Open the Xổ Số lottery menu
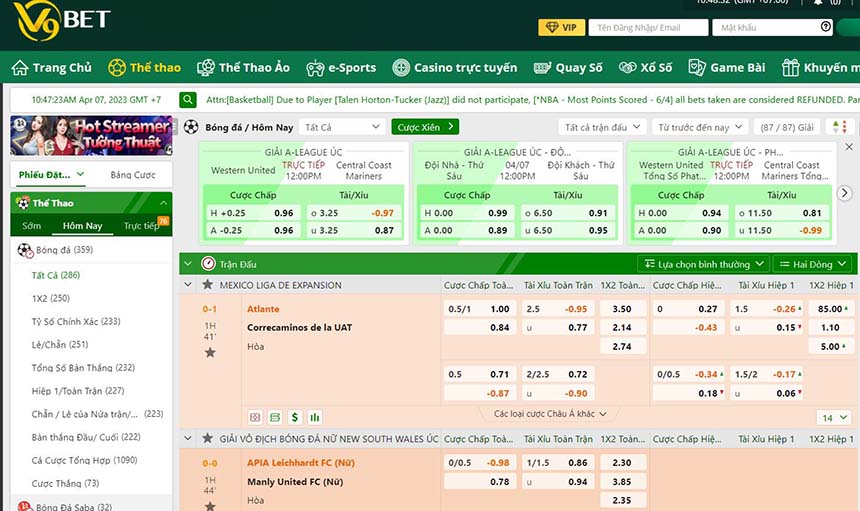 click(645, 67)
